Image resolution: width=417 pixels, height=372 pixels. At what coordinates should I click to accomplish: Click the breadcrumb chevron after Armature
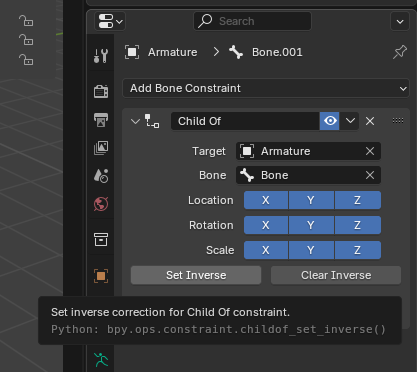[216, 52]
